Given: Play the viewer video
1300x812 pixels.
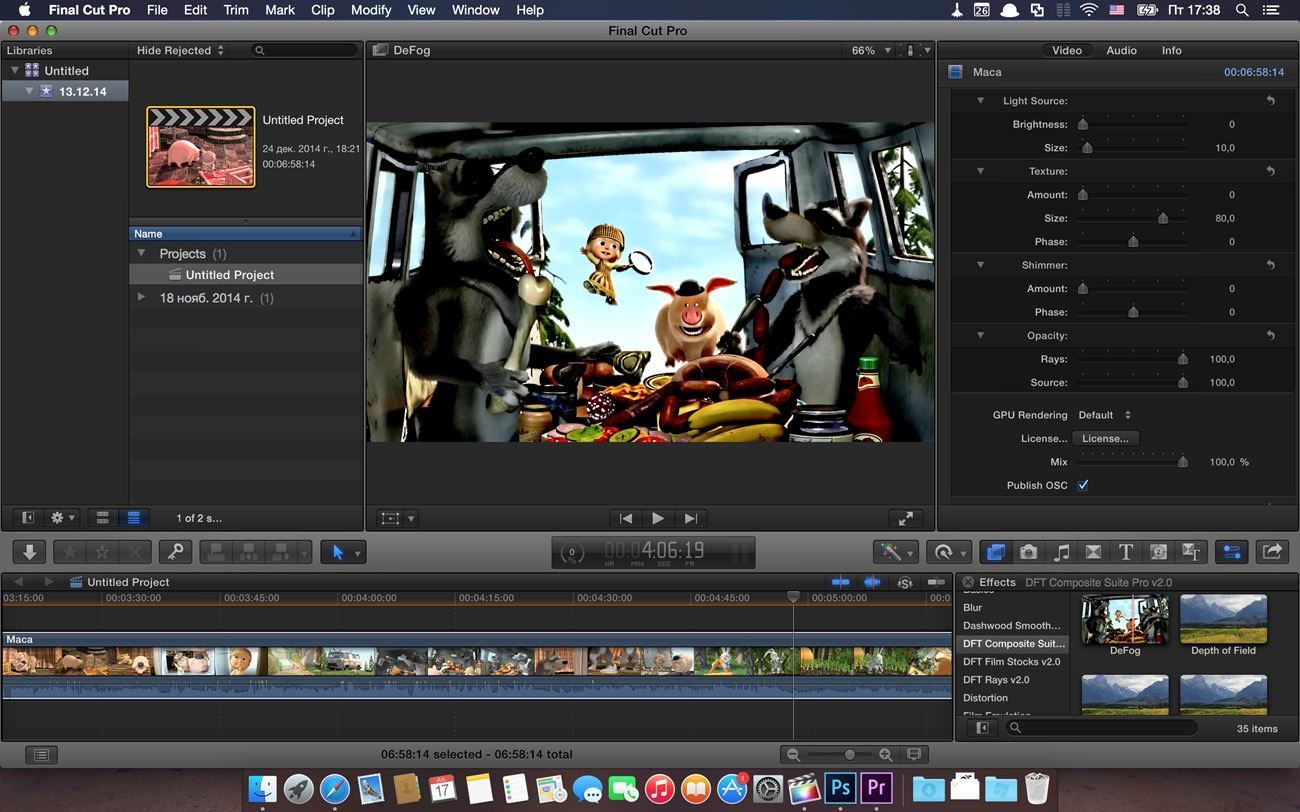Looking at the screenshot, I should coord(658,518).
